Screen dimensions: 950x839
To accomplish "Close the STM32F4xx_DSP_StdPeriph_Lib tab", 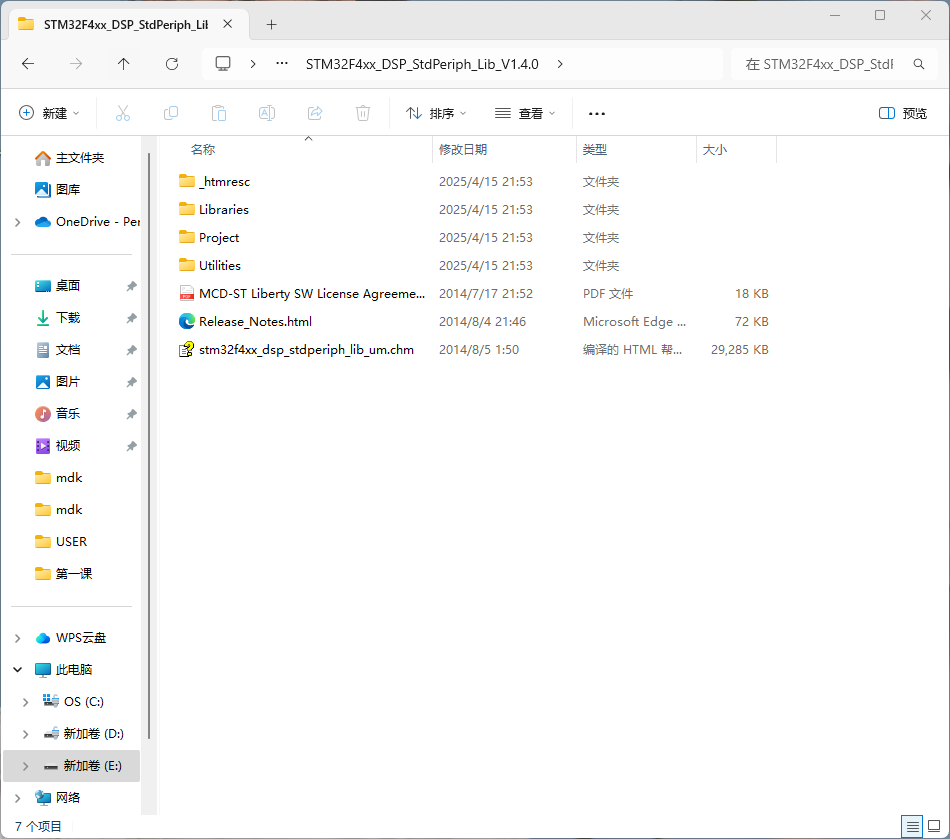I will point(228,24).
